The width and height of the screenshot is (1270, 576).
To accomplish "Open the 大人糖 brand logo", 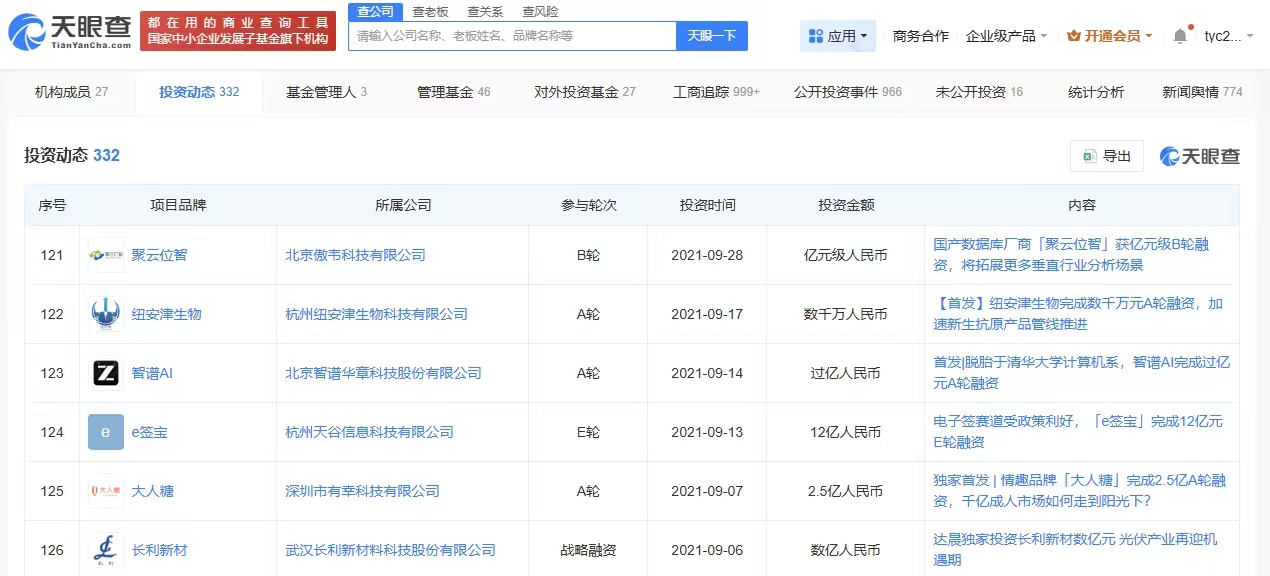I will point(106,491).
